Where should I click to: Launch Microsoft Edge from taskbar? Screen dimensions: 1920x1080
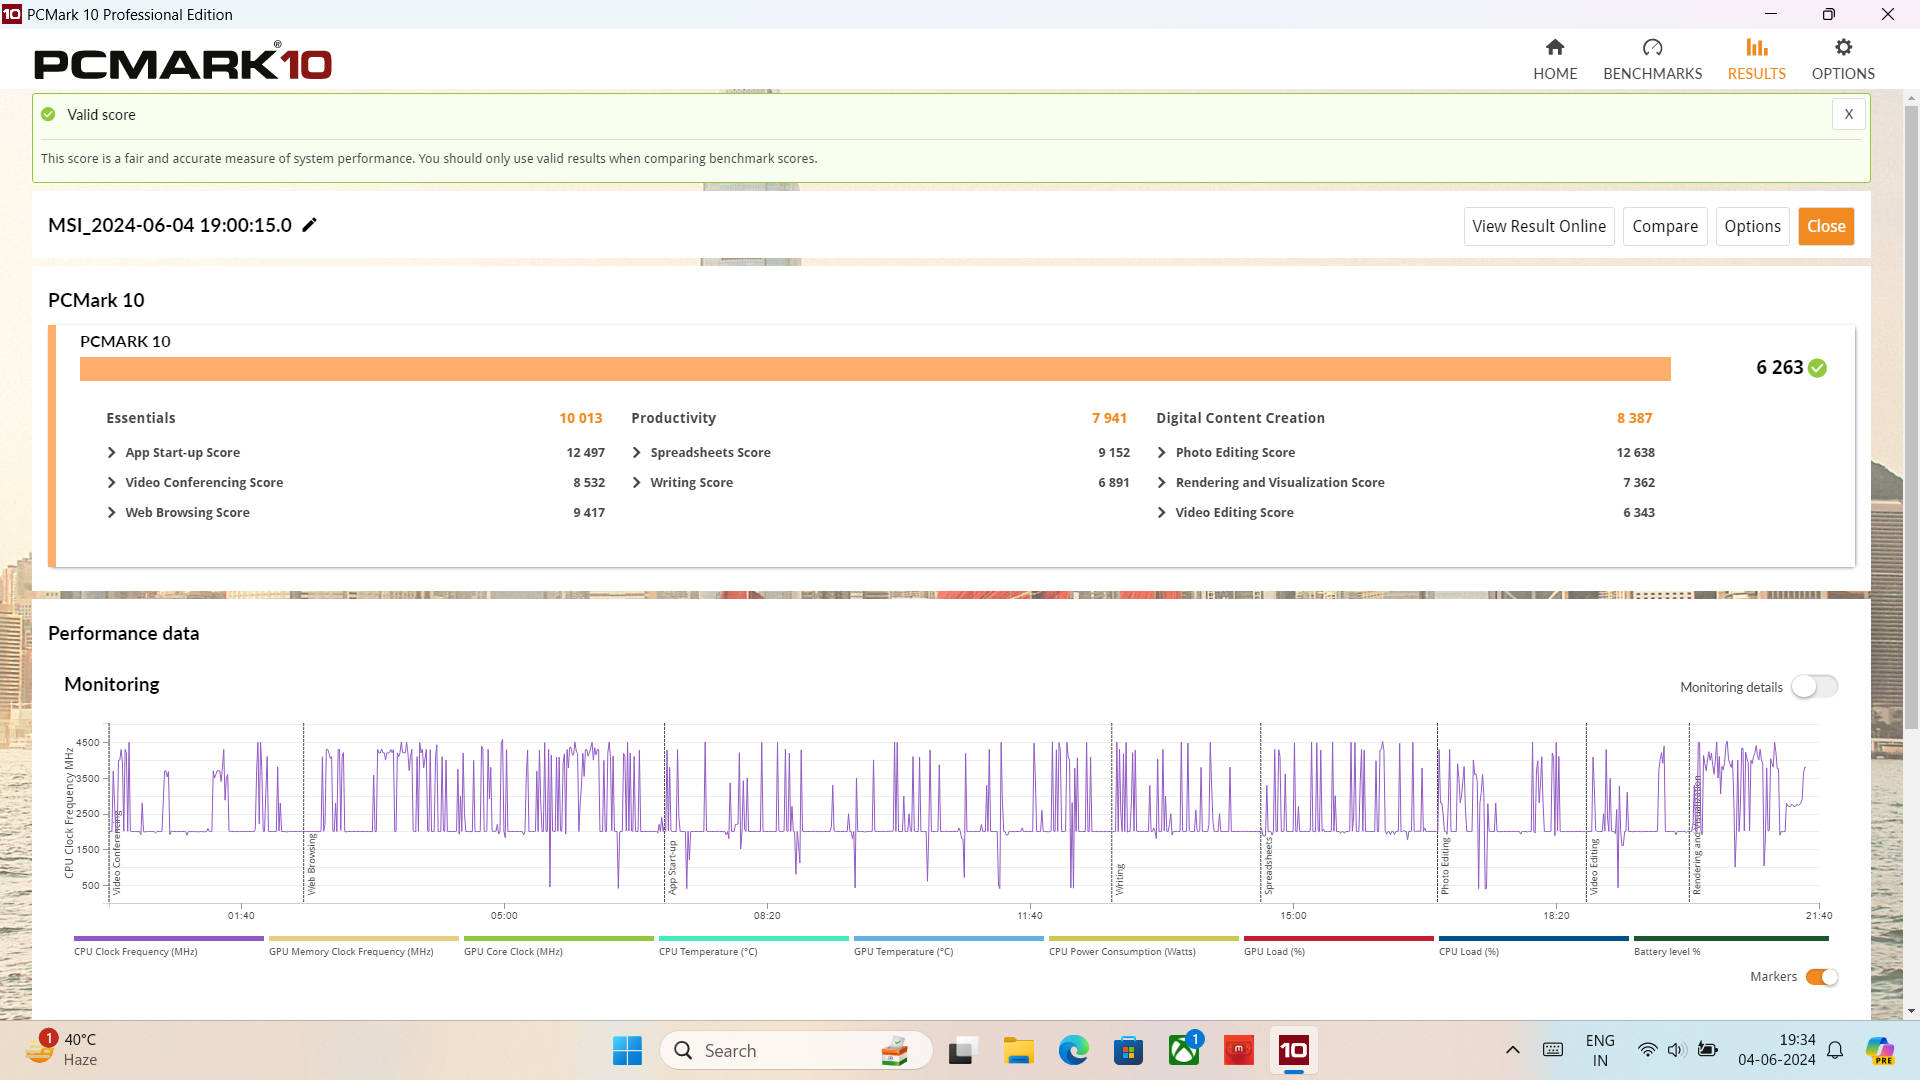[1073, 1051]
